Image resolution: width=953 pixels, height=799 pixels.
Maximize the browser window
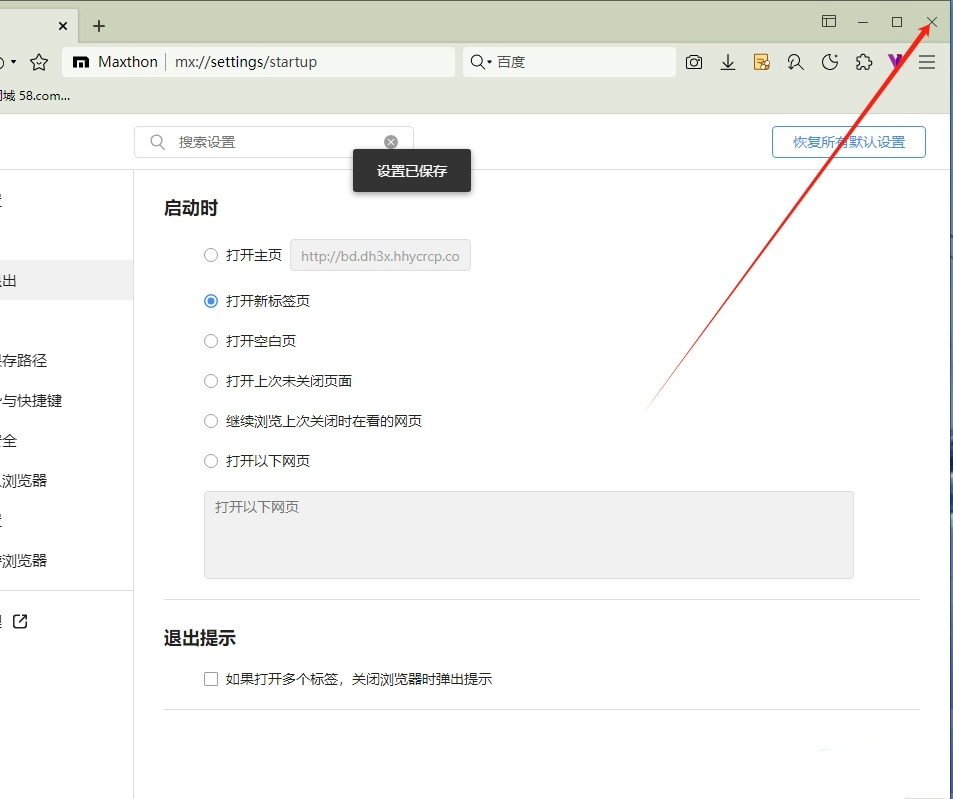point(896,22)
